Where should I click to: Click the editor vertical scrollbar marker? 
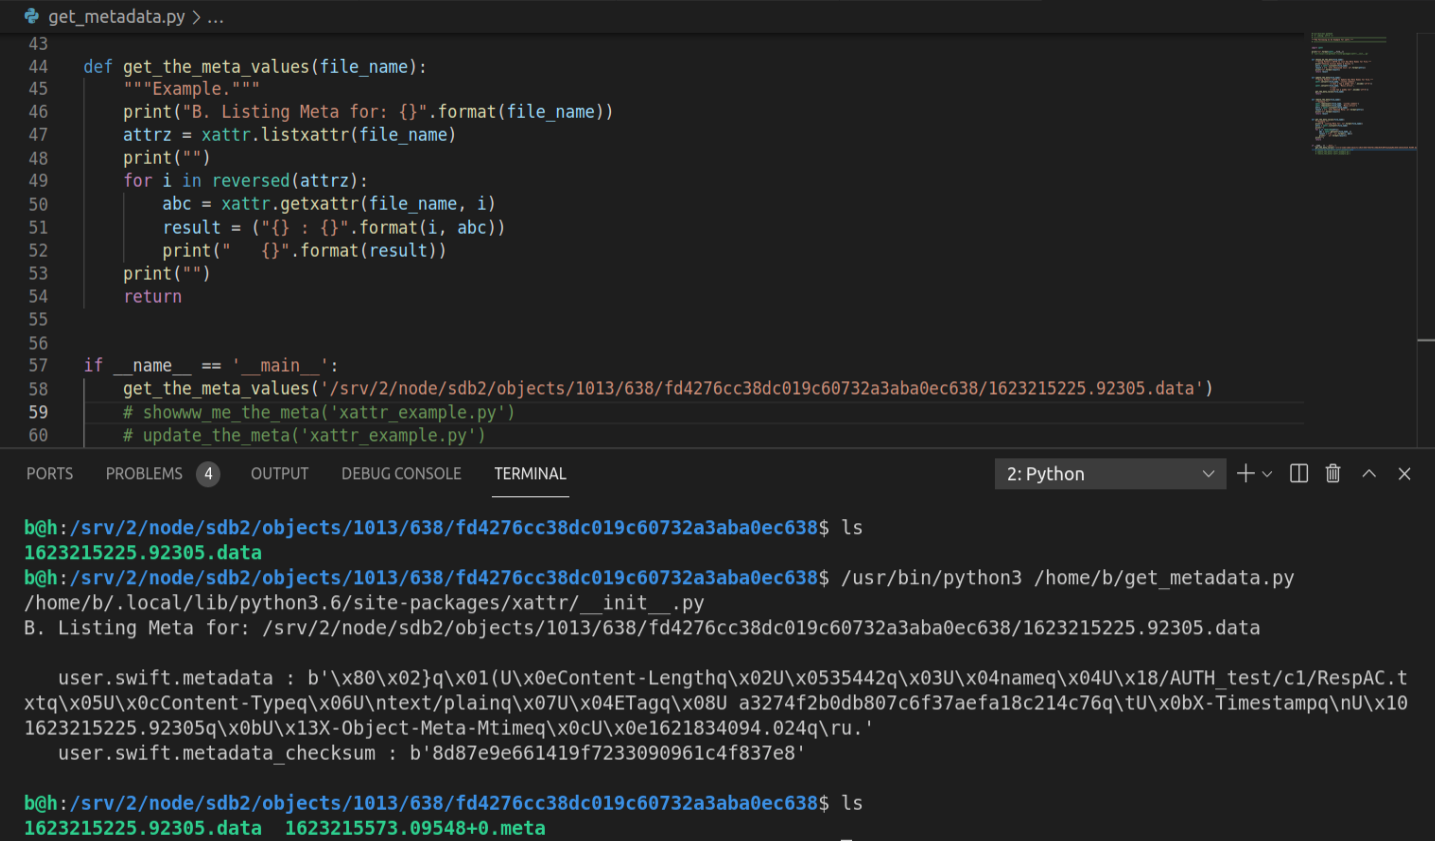click(x=1426, y=341)
